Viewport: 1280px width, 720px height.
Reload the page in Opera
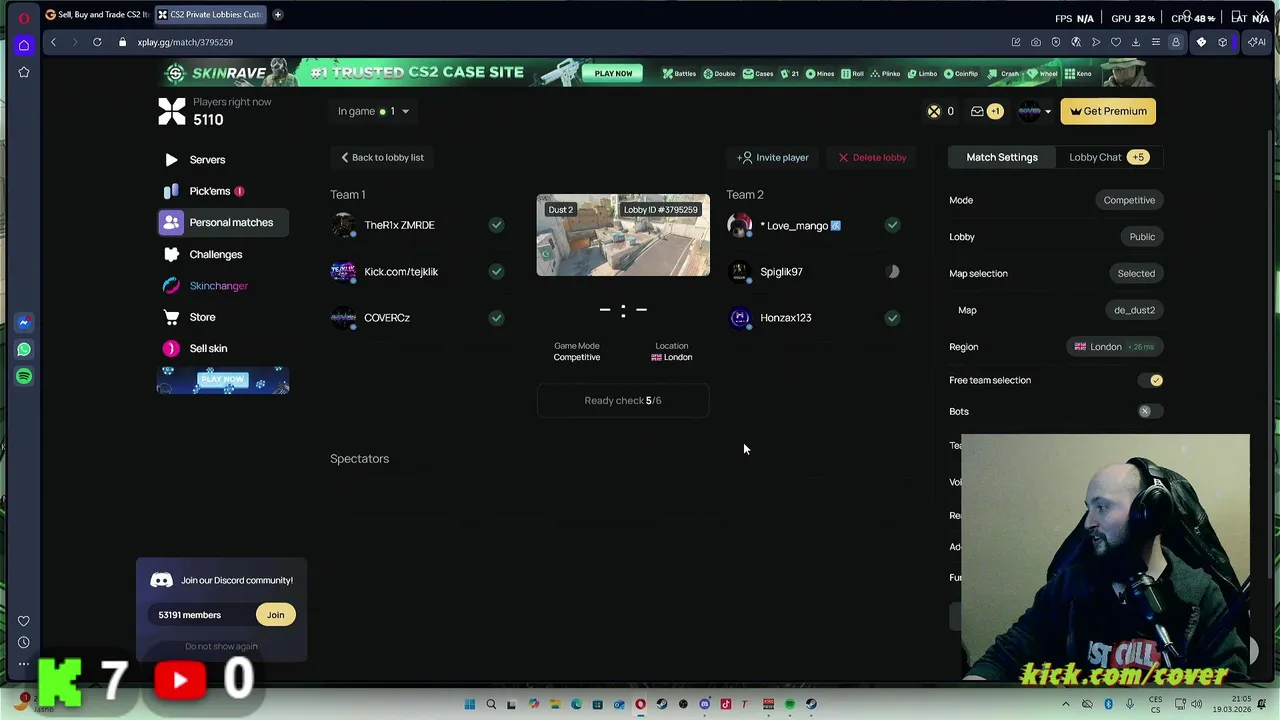(x=97, y=42)
